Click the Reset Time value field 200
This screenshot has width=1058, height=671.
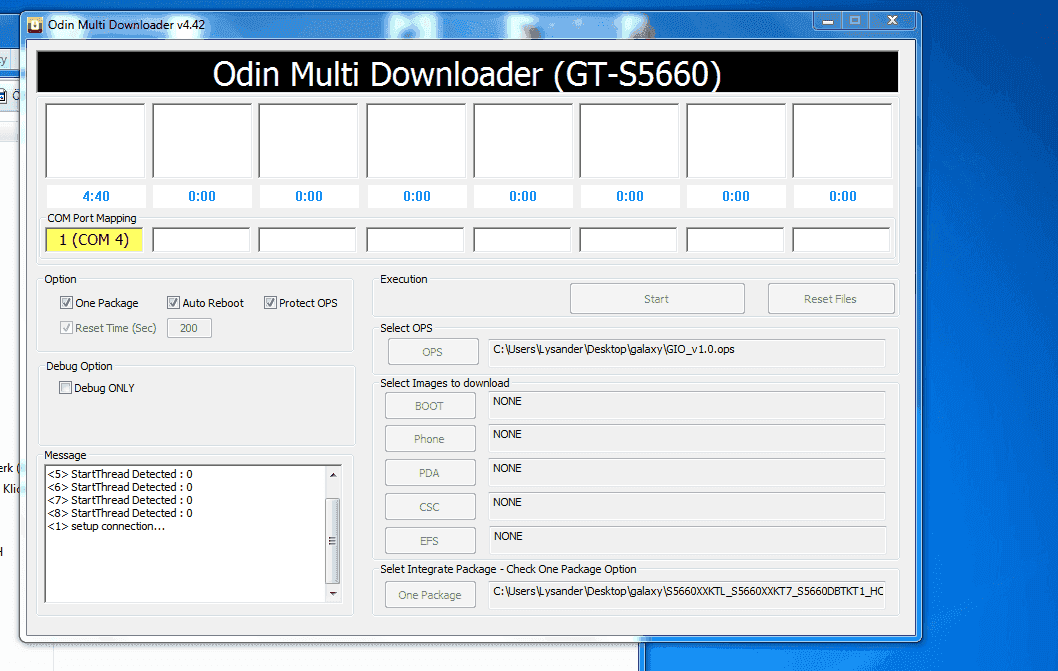[x=189, y=328]
